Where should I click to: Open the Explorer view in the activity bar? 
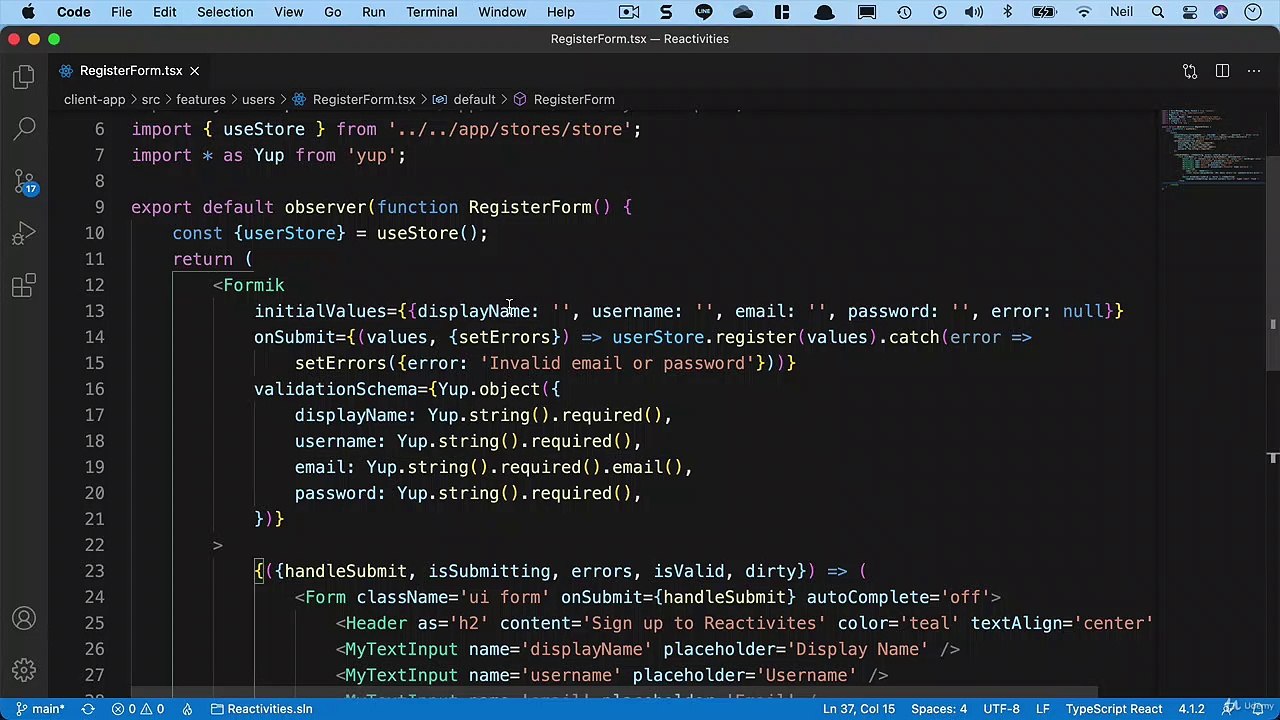[x=24, y=78]
